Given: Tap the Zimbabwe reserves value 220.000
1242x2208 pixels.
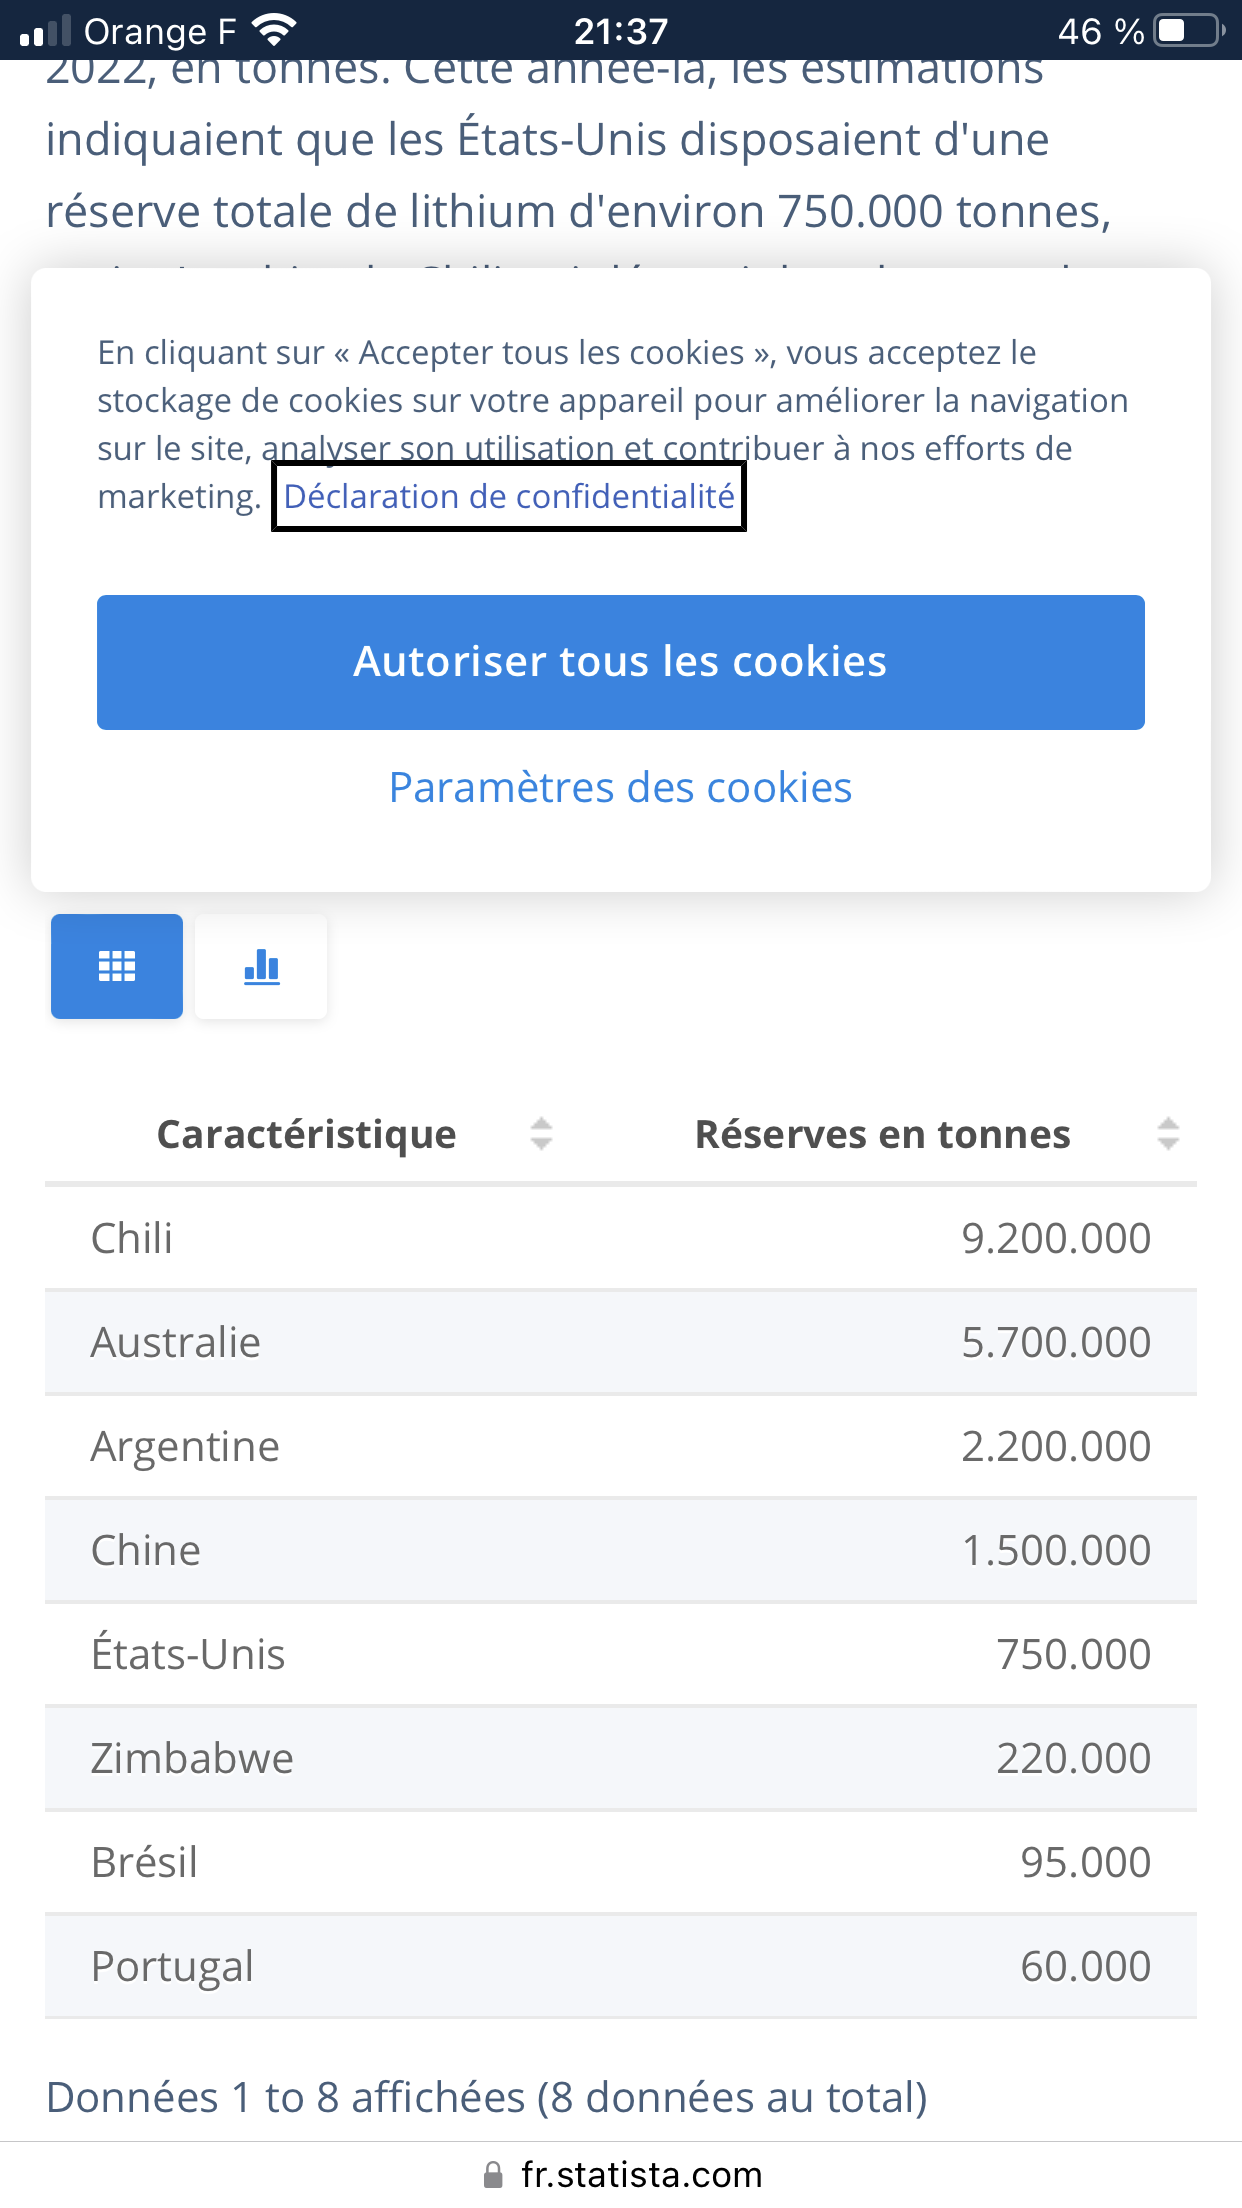Looking at the screenshot, I should coord(1073,1758).
